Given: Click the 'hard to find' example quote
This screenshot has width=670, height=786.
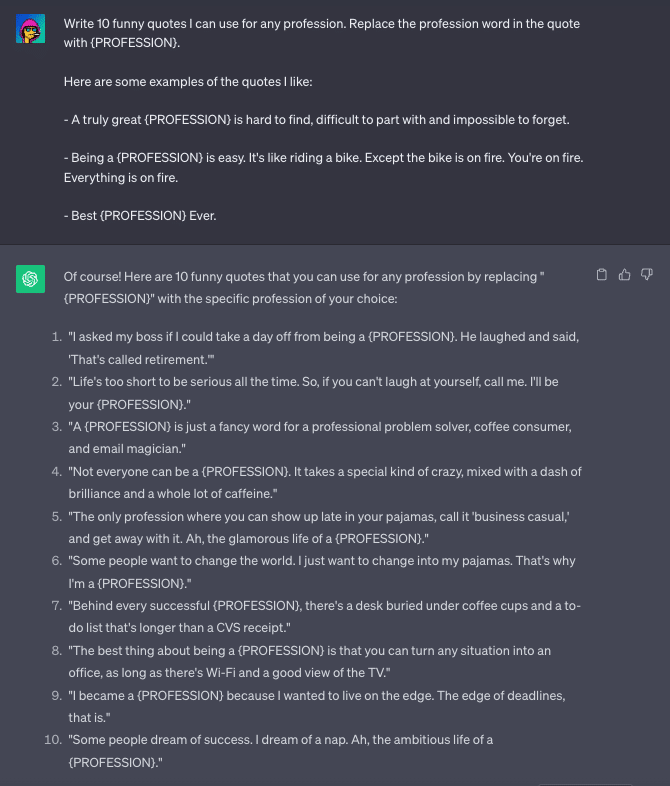Looking at the screenshot, I should point(316,119).
